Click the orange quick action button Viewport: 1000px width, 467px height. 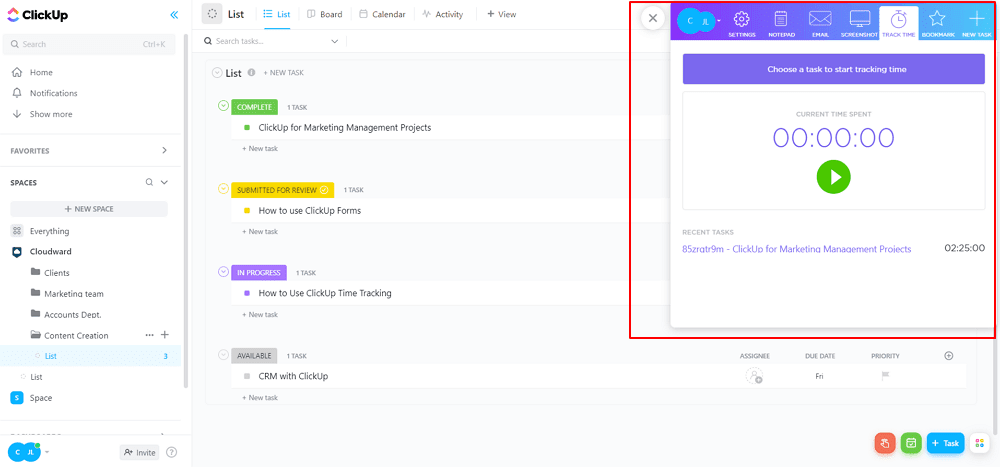pyautogui.click(x=885, y=443)
